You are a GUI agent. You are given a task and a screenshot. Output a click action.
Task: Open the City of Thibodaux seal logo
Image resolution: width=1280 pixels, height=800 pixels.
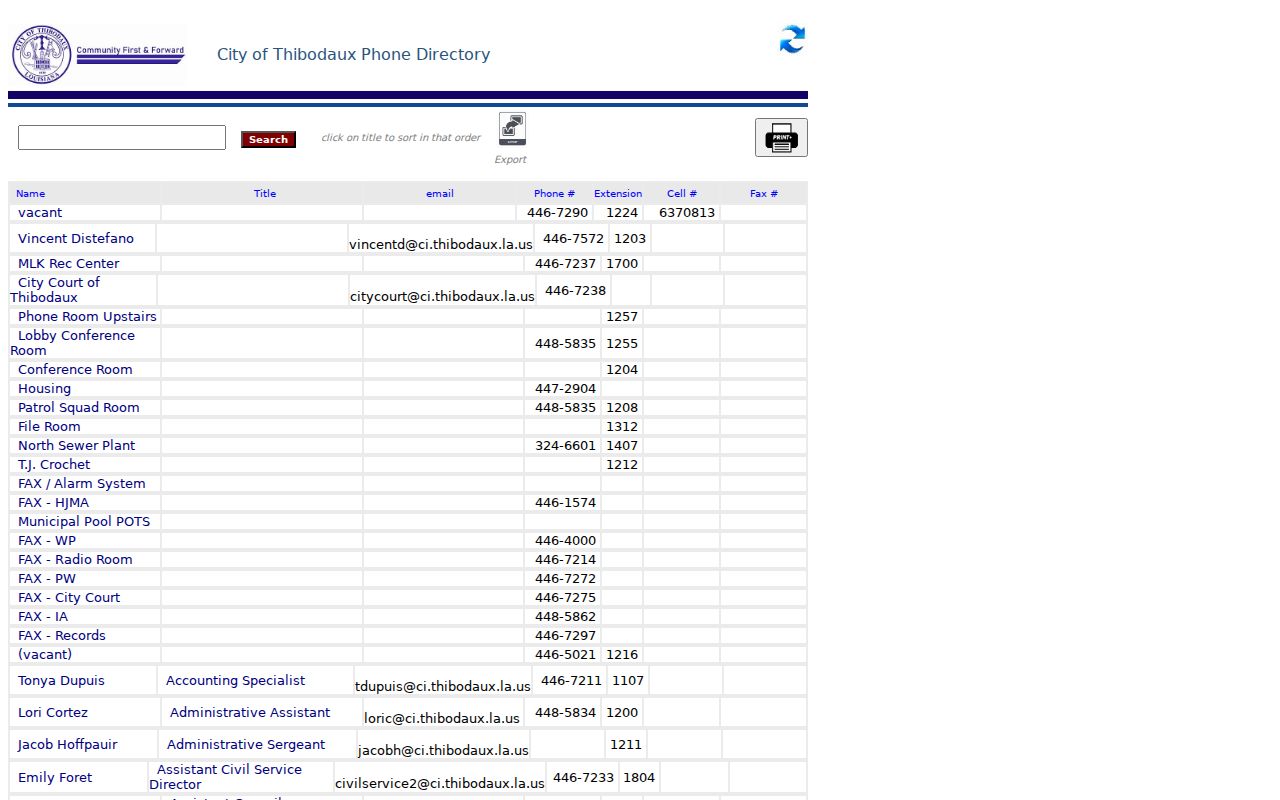point(41,54)
